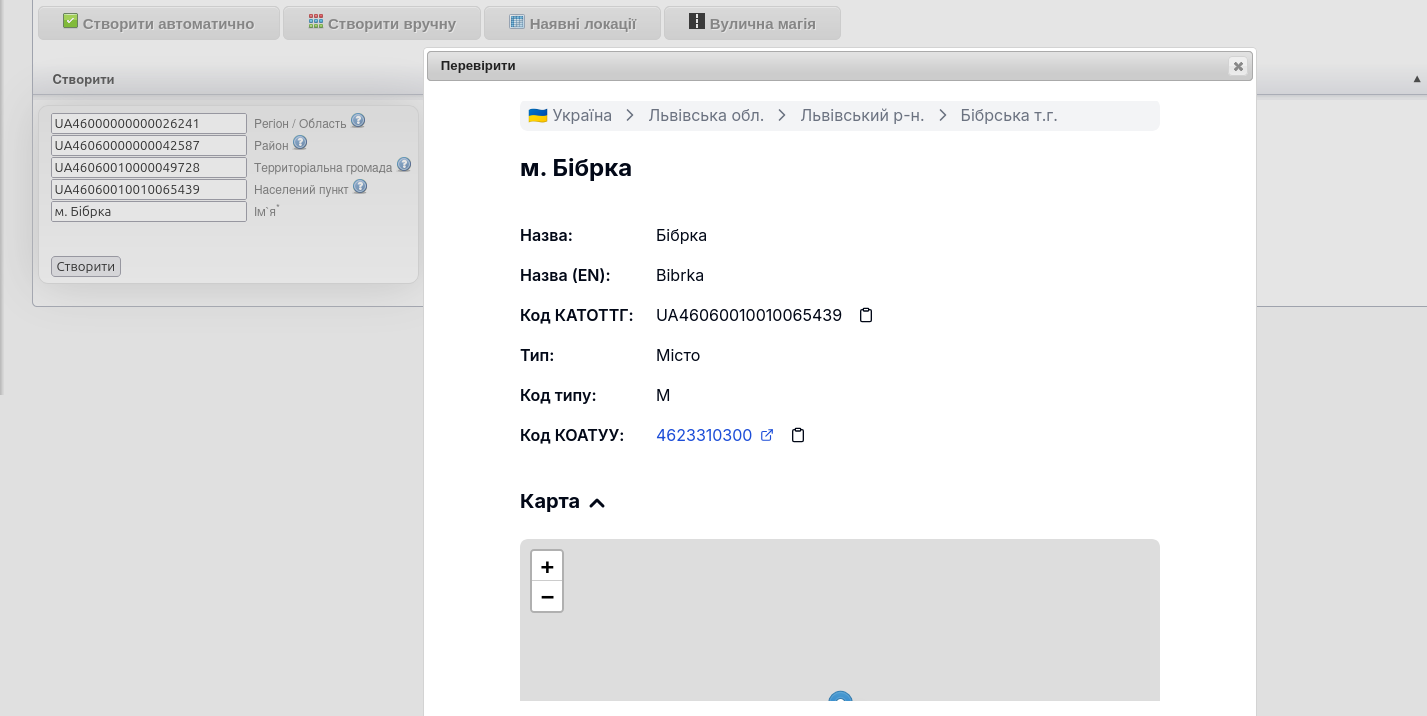This screenshot has width=1427, height=716.
Task: Open the Наявні локації tab
Action: point(573,23)
